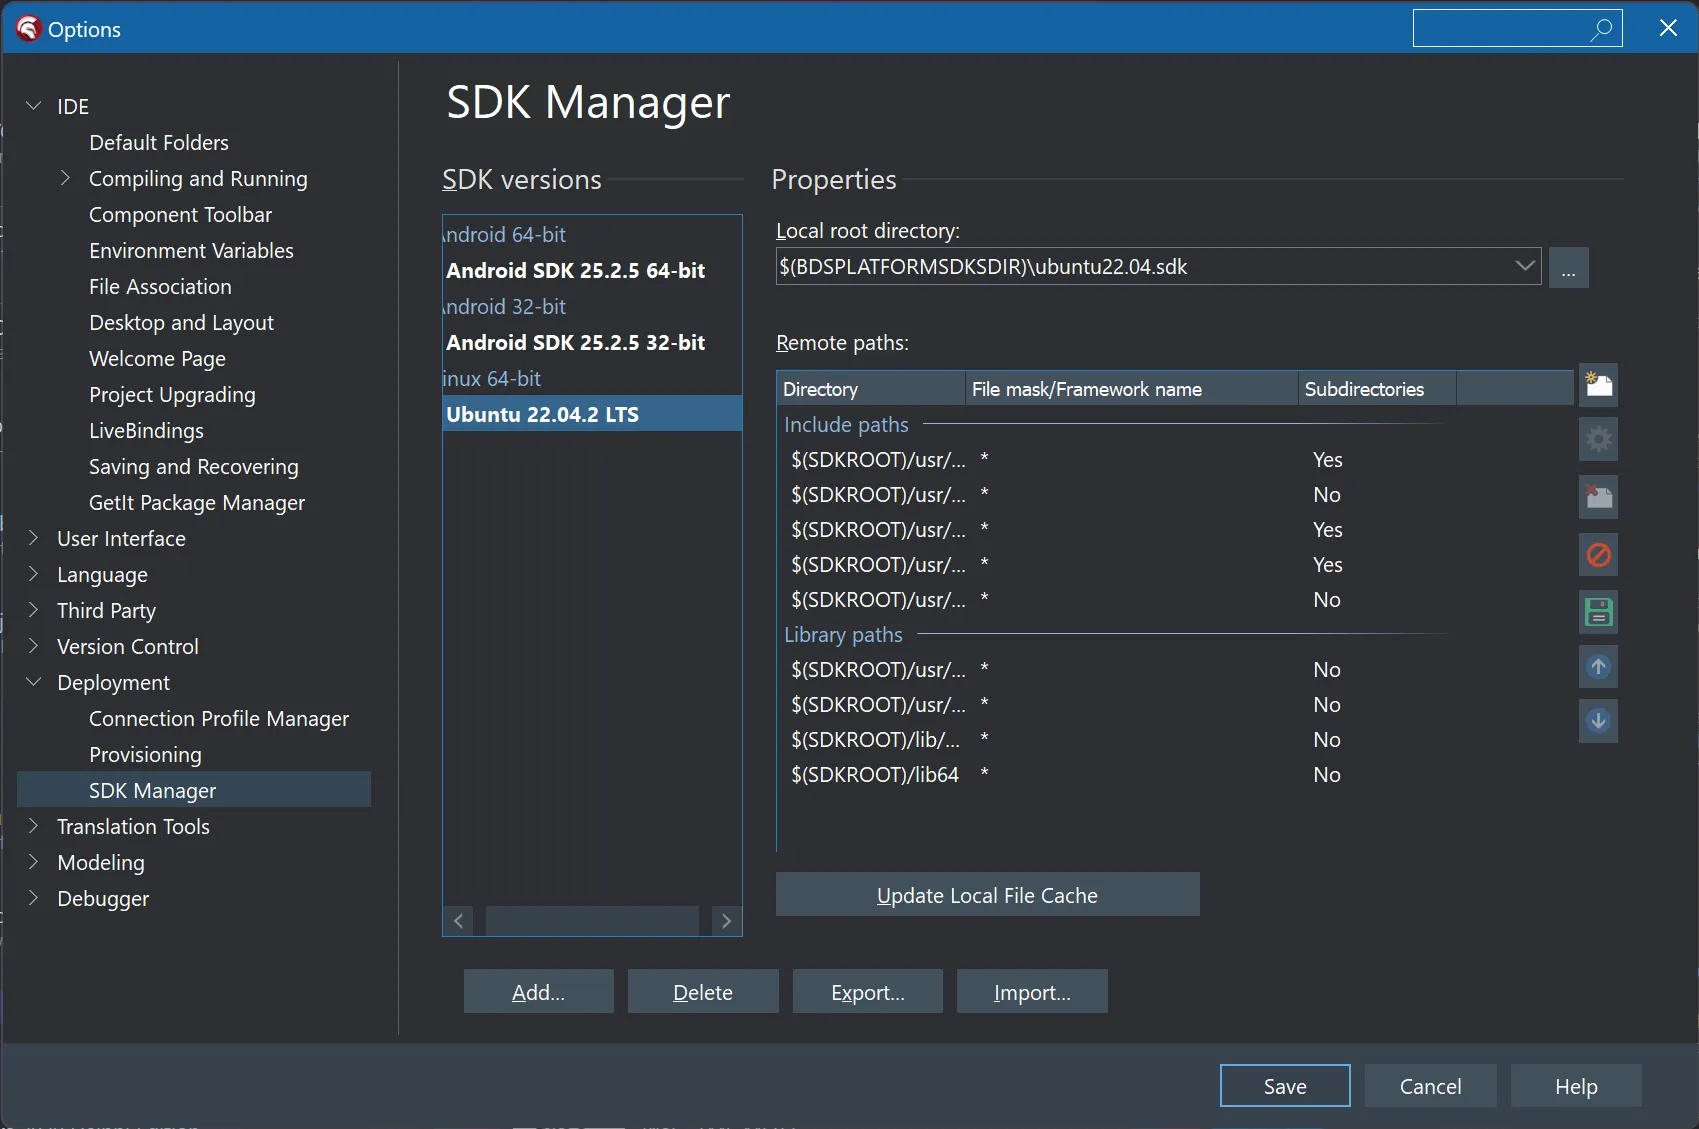Click the green floppy disk save icon

[1598, 612]
